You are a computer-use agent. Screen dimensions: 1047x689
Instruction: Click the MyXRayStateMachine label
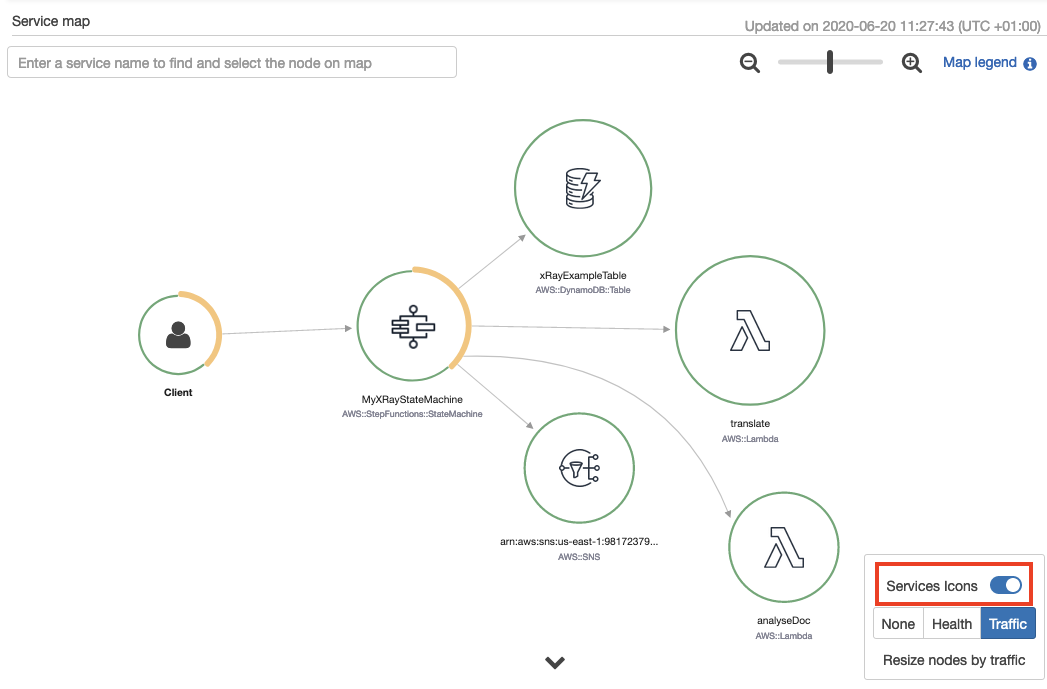tap(412, 399)
